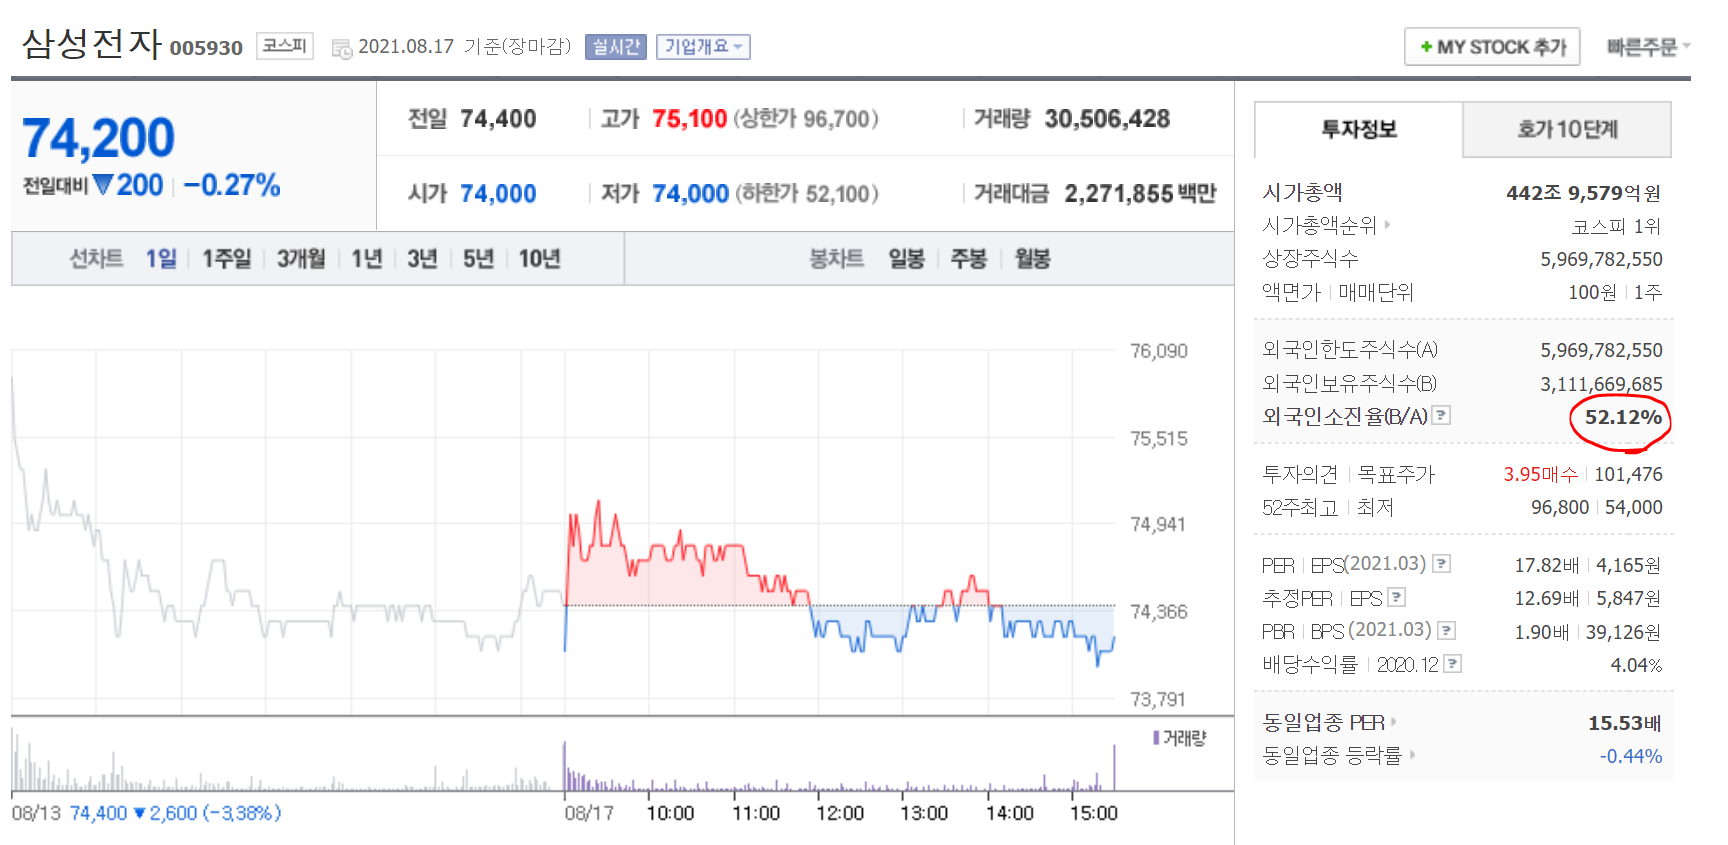Image resolution: width=1728 pixels, height=845 pixels.
Task: Click the help icon next to 외국인소진율(B/A)
Action: (1441, 415)
